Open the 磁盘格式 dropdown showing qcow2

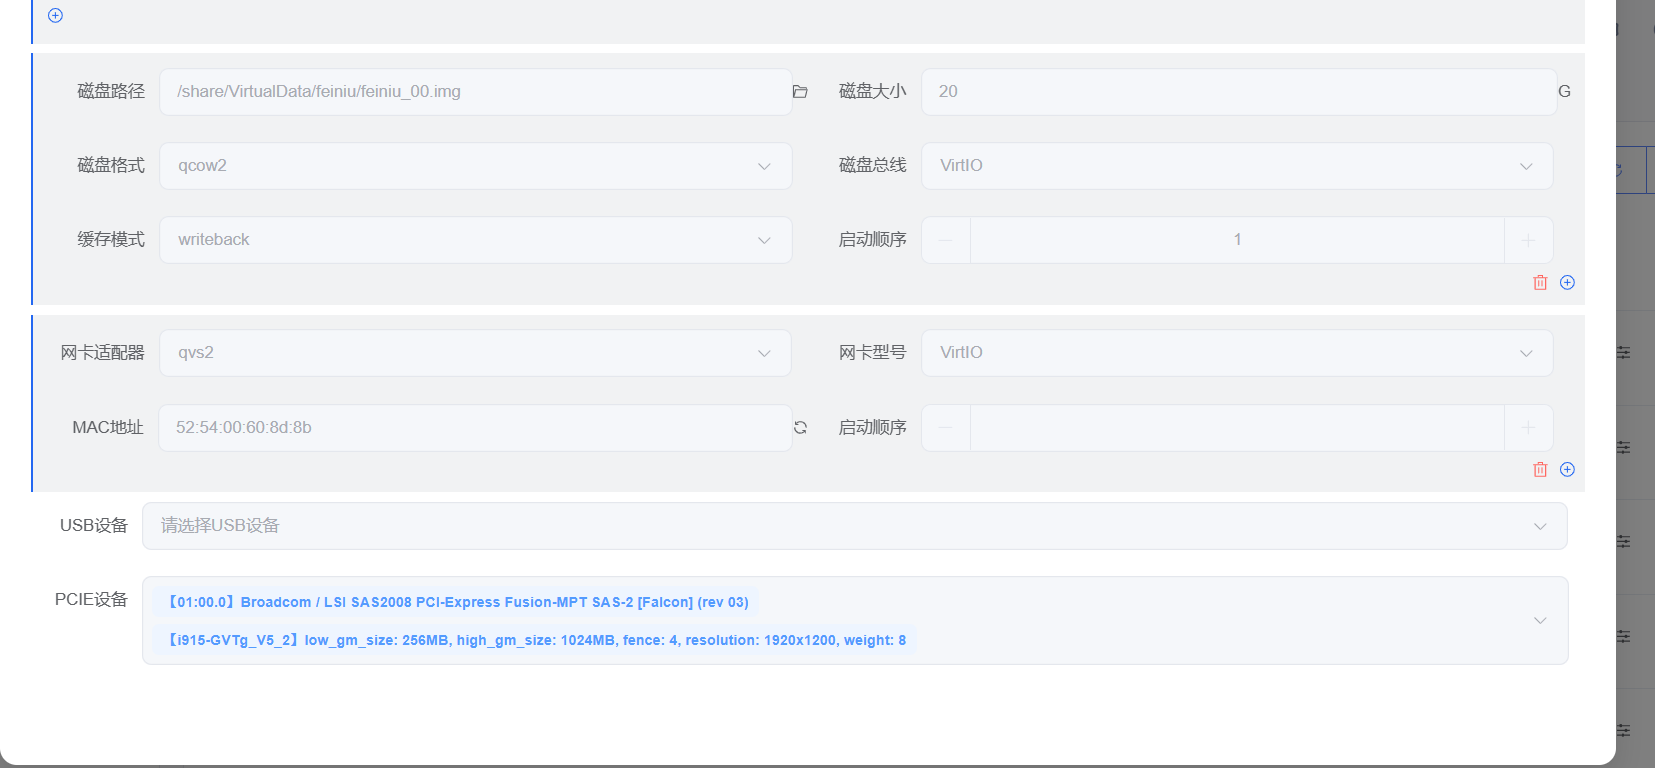pyautogui.click(x=476, y=166)
